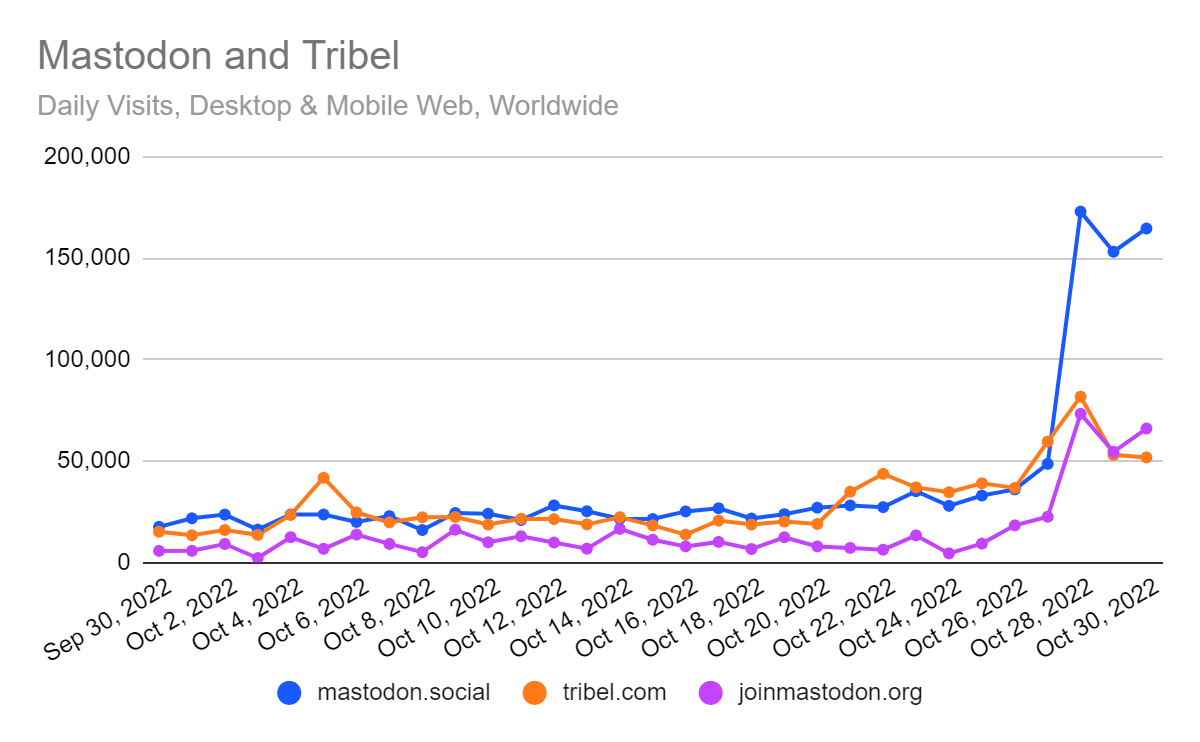Click the first blue data point on Sep 30
Screen dimensions: 1200x742
pos(158,526)
